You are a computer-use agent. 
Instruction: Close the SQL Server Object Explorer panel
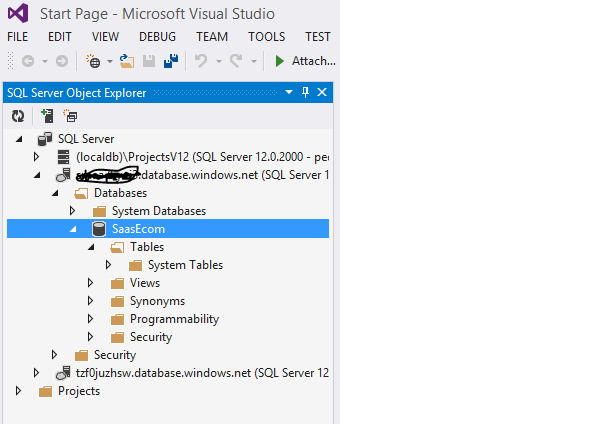click(x=322, y=92)
